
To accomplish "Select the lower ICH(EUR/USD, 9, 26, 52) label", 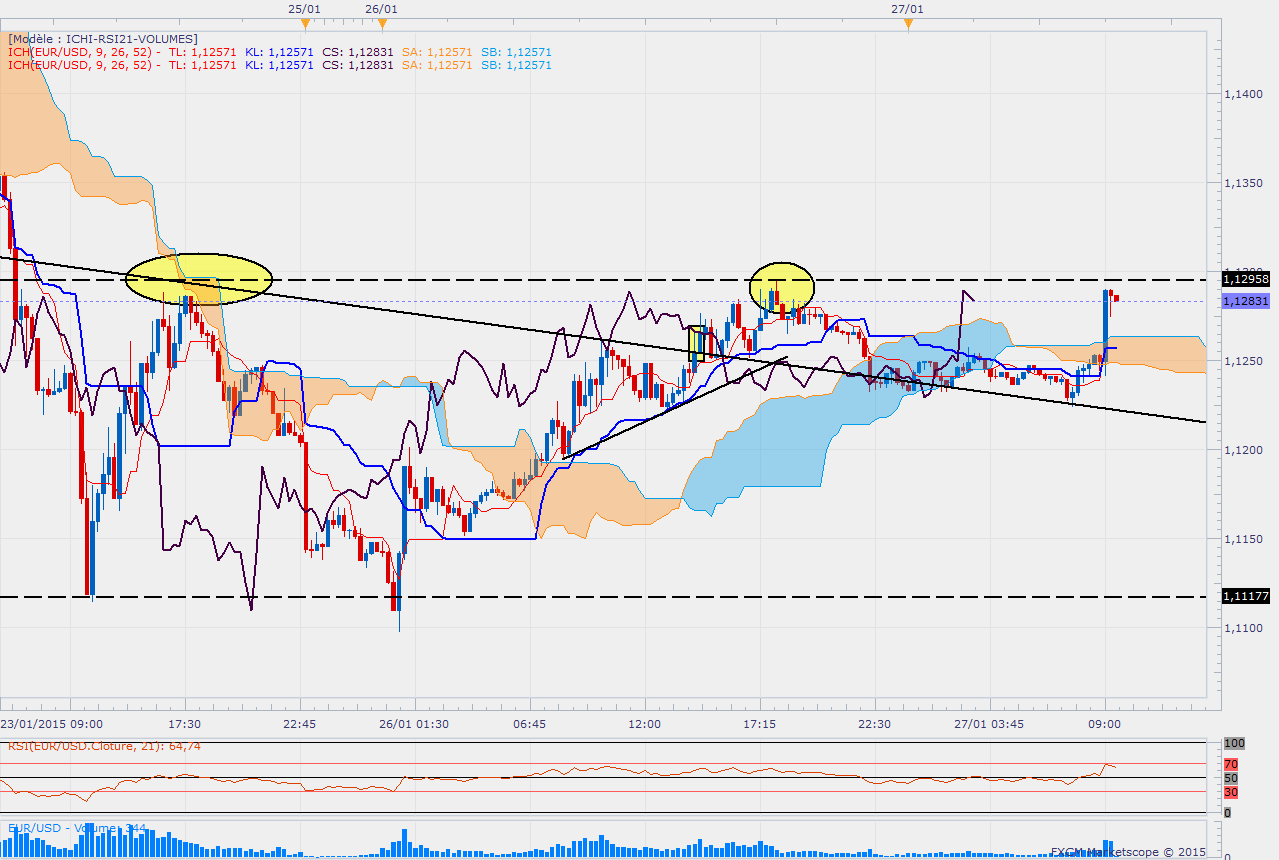I will pos(80,65).
